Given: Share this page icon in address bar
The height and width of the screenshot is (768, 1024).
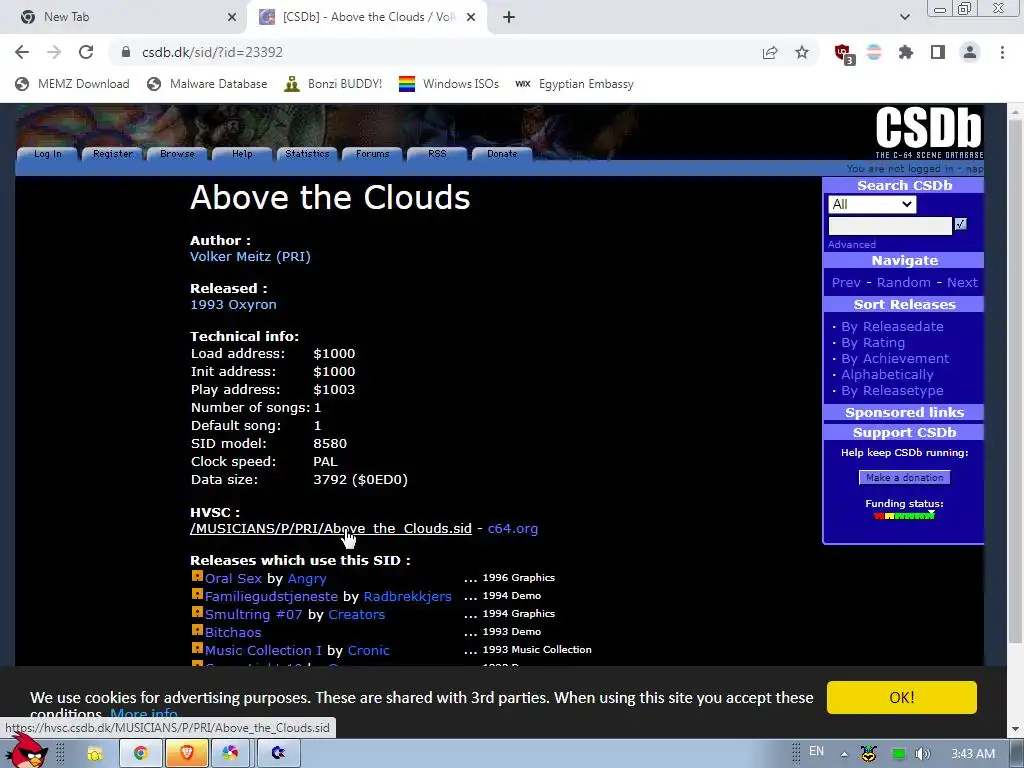Looking at the screenshot, I should pyautogui.click(x=770, y=52).
